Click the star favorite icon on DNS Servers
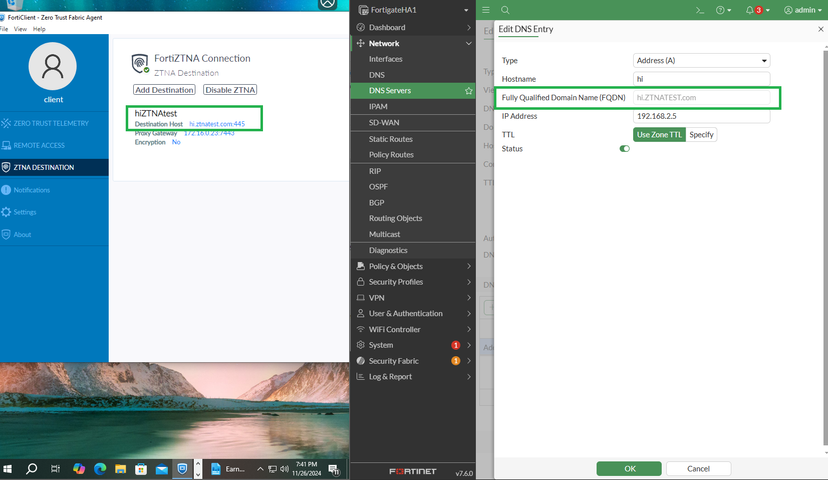The image size is (828, 480). coord(468,91)
